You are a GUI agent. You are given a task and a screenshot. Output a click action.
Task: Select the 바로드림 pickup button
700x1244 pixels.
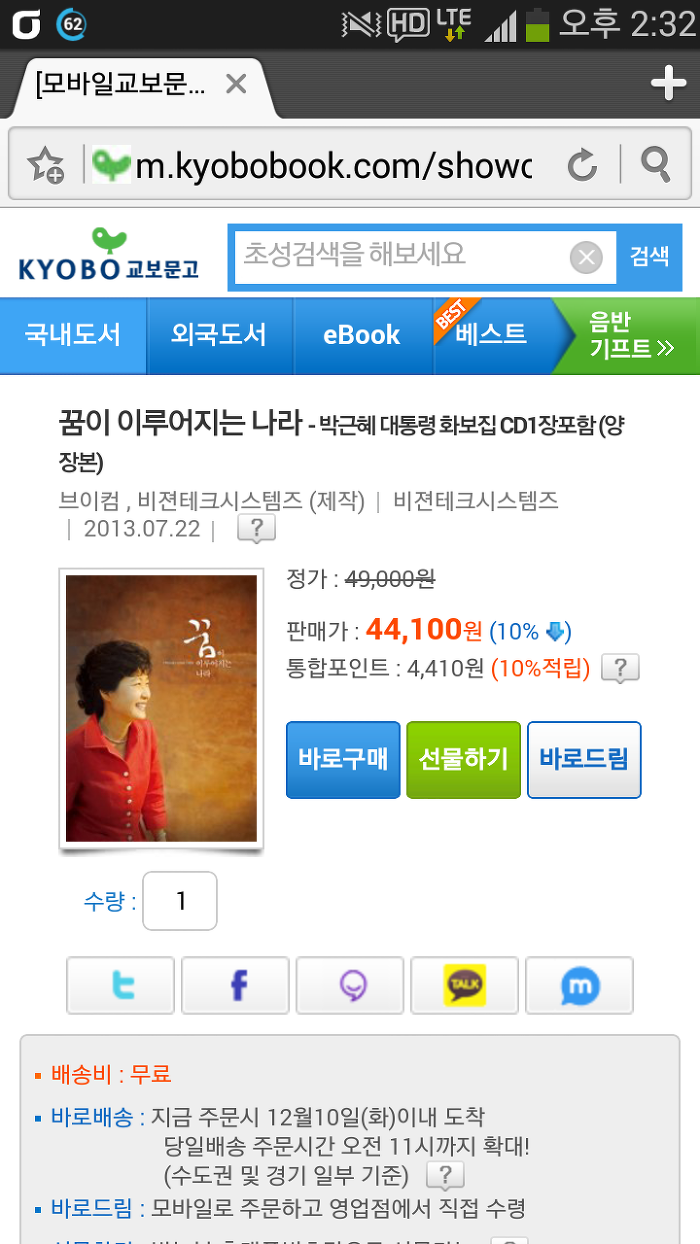pos(584,760)
